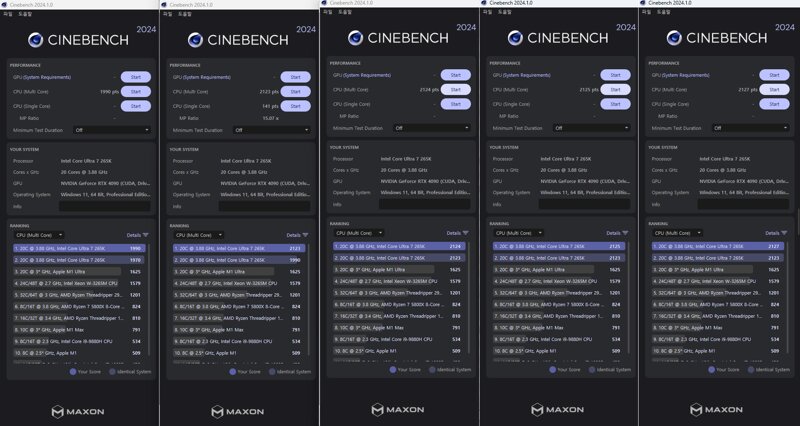Screen dimensions: 800x426
Task: Start CPU Multi Core test, 2124 pts window
Action: click(x=456, y=90)
